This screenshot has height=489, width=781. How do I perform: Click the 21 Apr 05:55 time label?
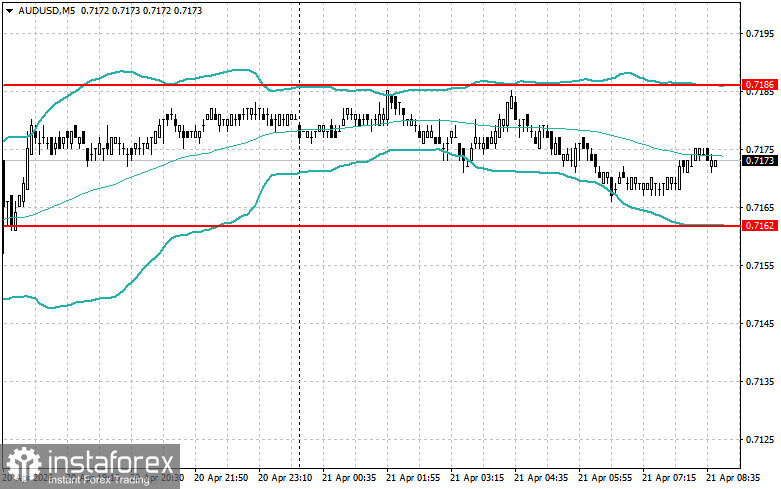click(605, 478)
